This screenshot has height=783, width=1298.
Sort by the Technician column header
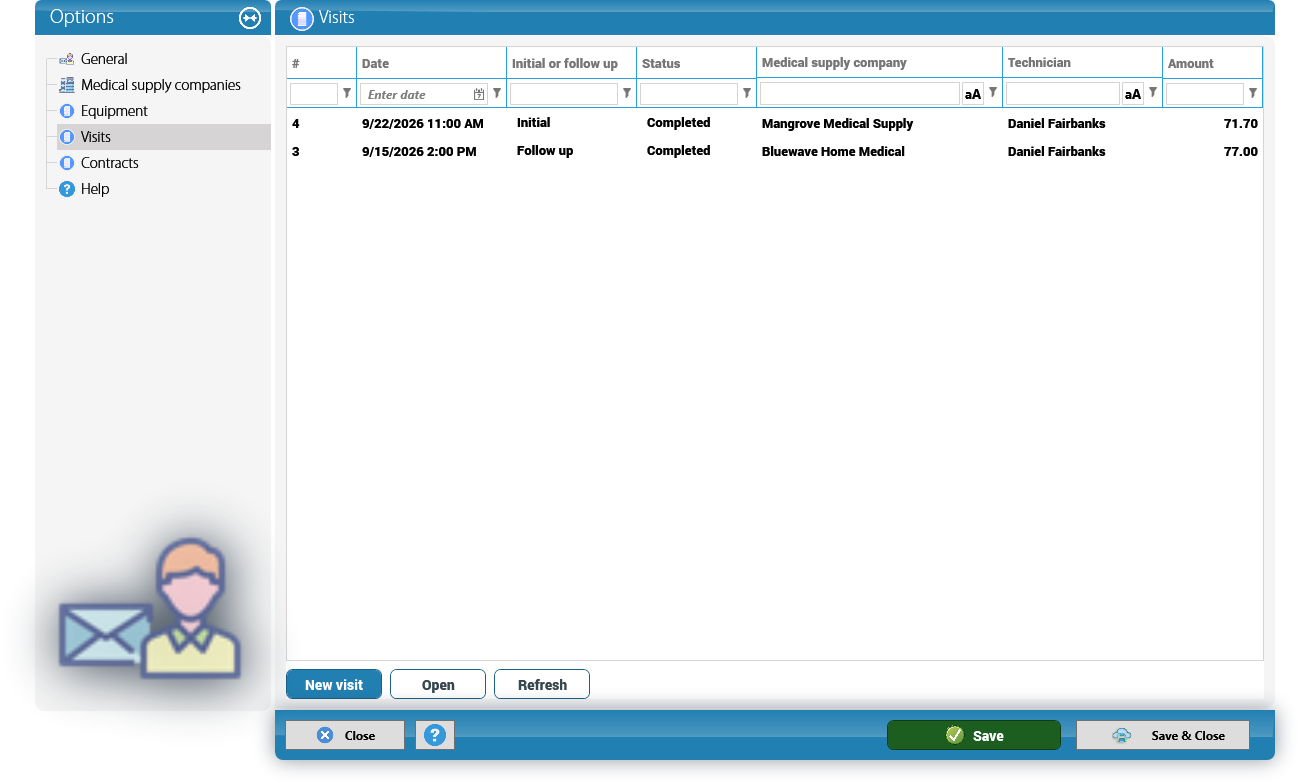click(1082, 62)
